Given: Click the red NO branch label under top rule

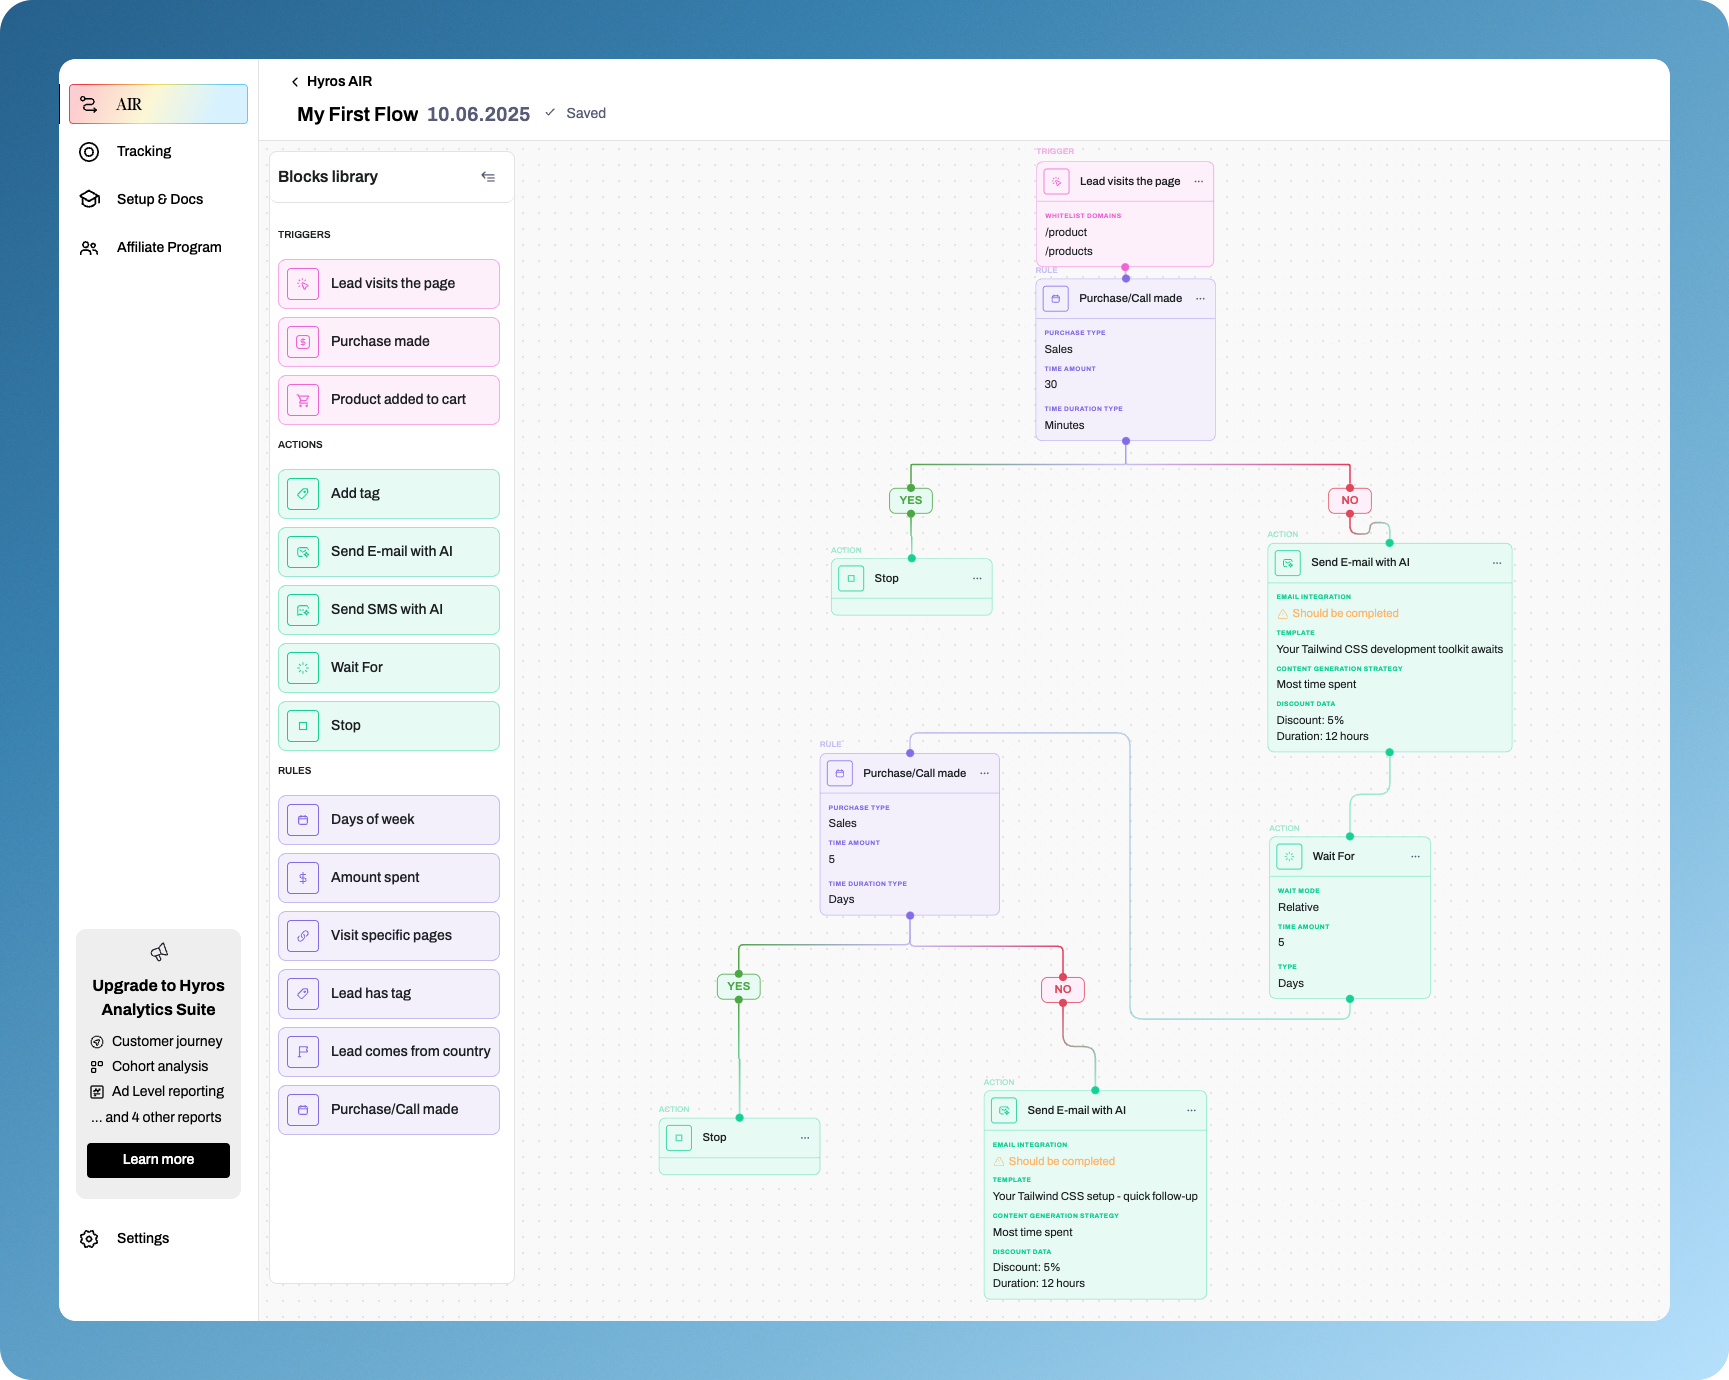Looking at the screenshot, I should (x=1349, y=500).
